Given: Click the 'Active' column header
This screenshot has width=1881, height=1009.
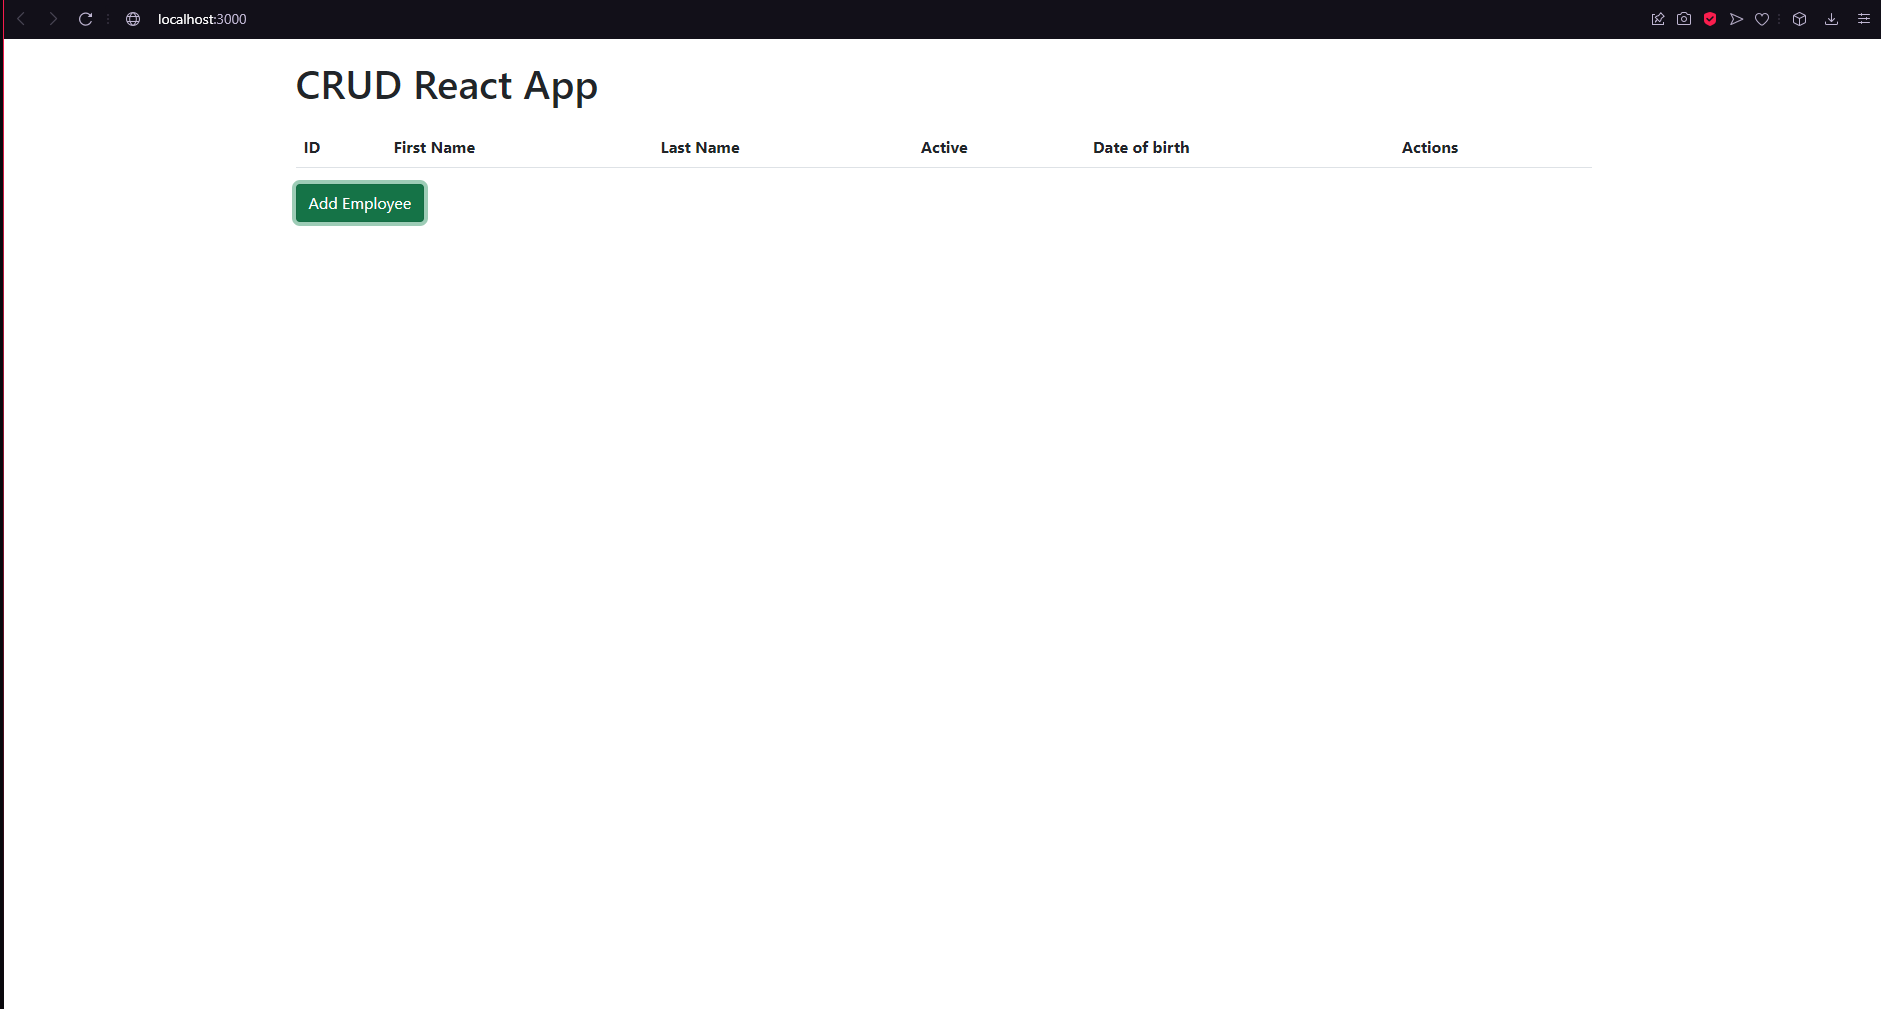Looking at the screenshot, I should click(x=944, y=148).
